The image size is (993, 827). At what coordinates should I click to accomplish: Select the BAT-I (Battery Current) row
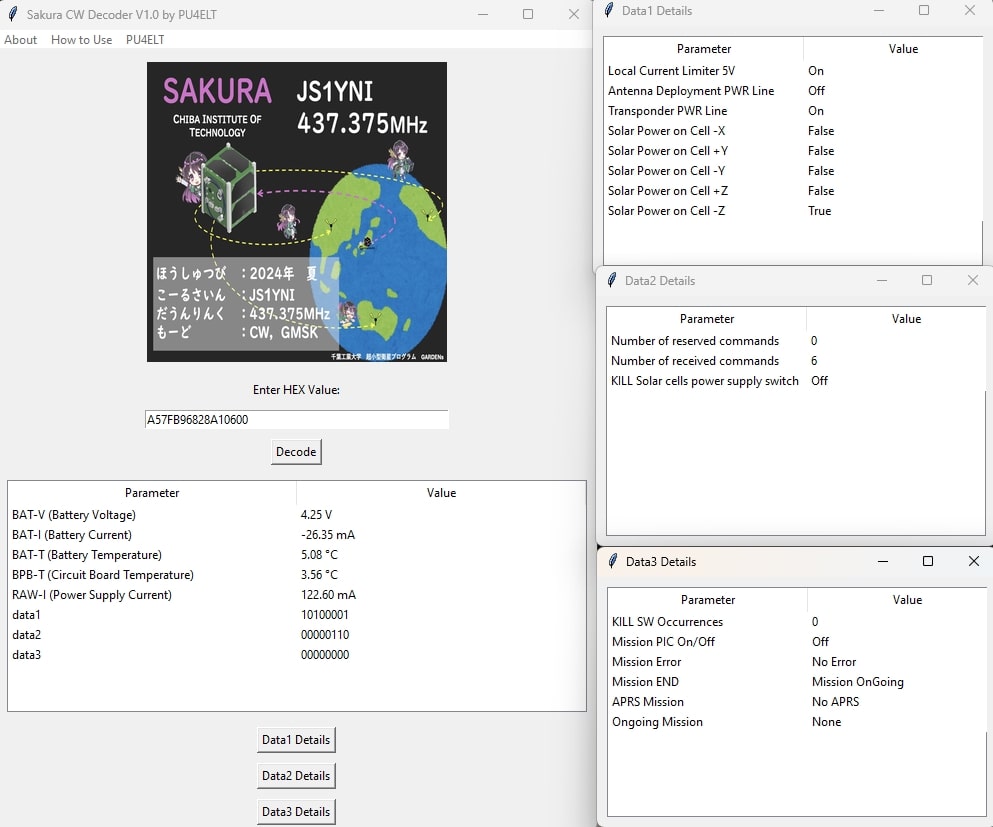pyautogui.click(x=296, y=535)
